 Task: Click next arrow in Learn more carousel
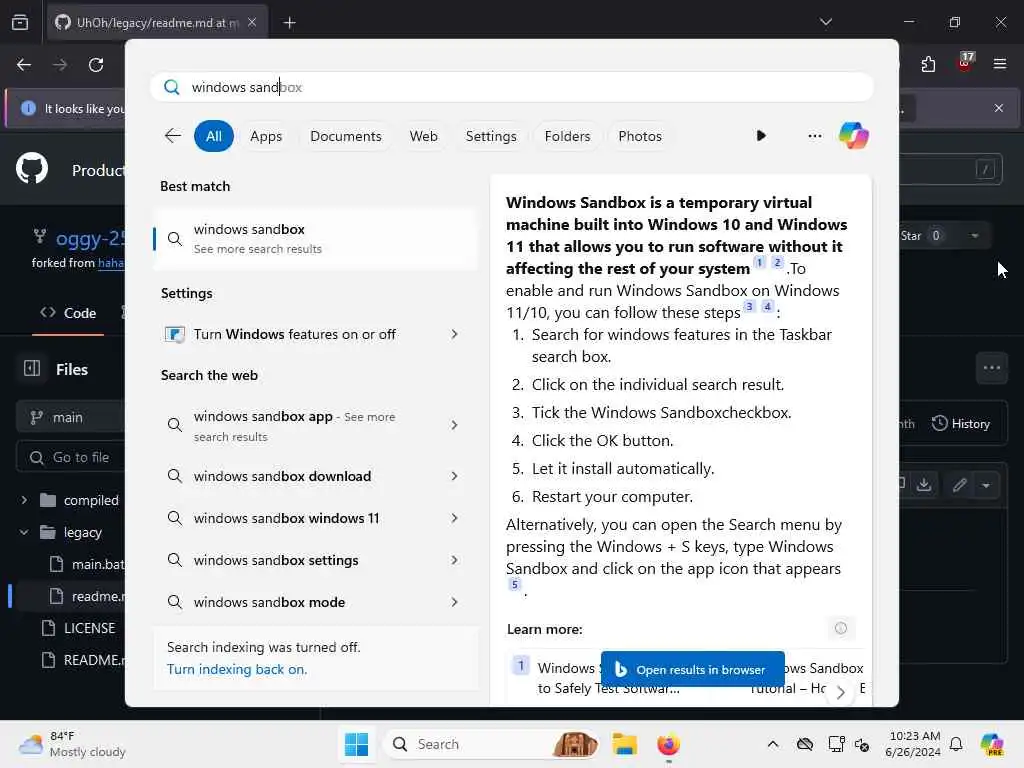coord(840,691)
